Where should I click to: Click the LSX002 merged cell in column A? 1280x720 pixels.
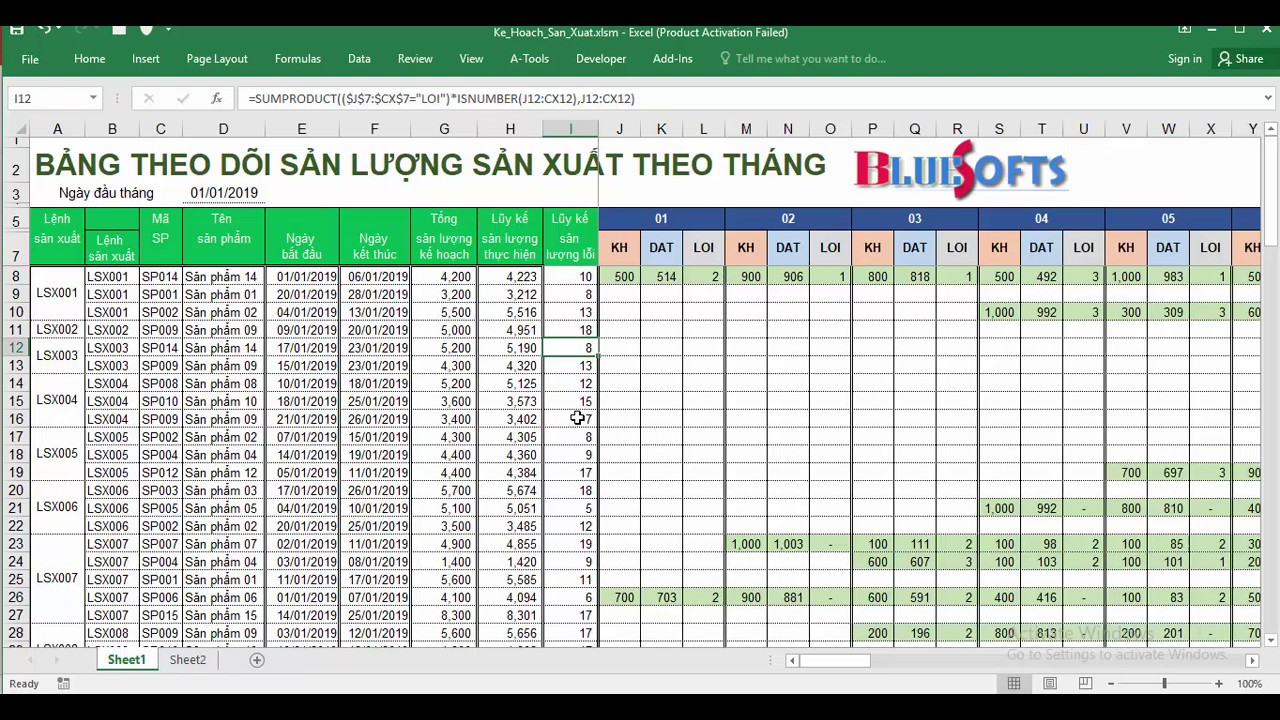(57, 330)
